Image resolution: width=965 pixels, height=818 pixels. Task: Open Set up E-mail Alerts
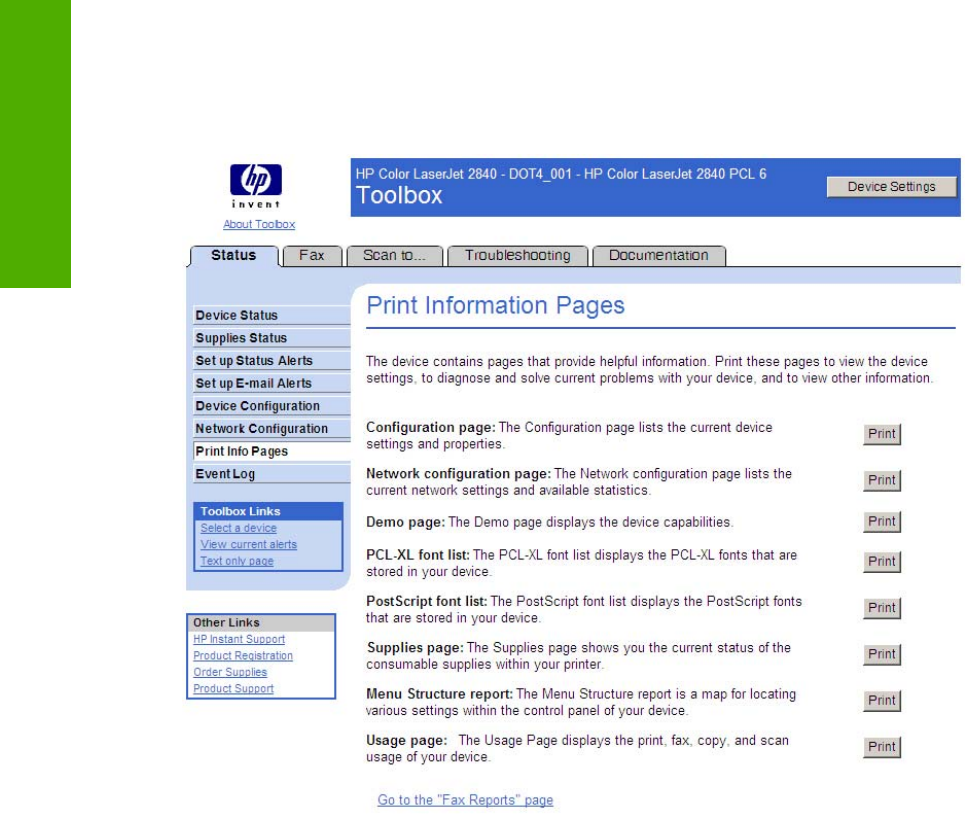pyautogui.click(x=271, y=383)
